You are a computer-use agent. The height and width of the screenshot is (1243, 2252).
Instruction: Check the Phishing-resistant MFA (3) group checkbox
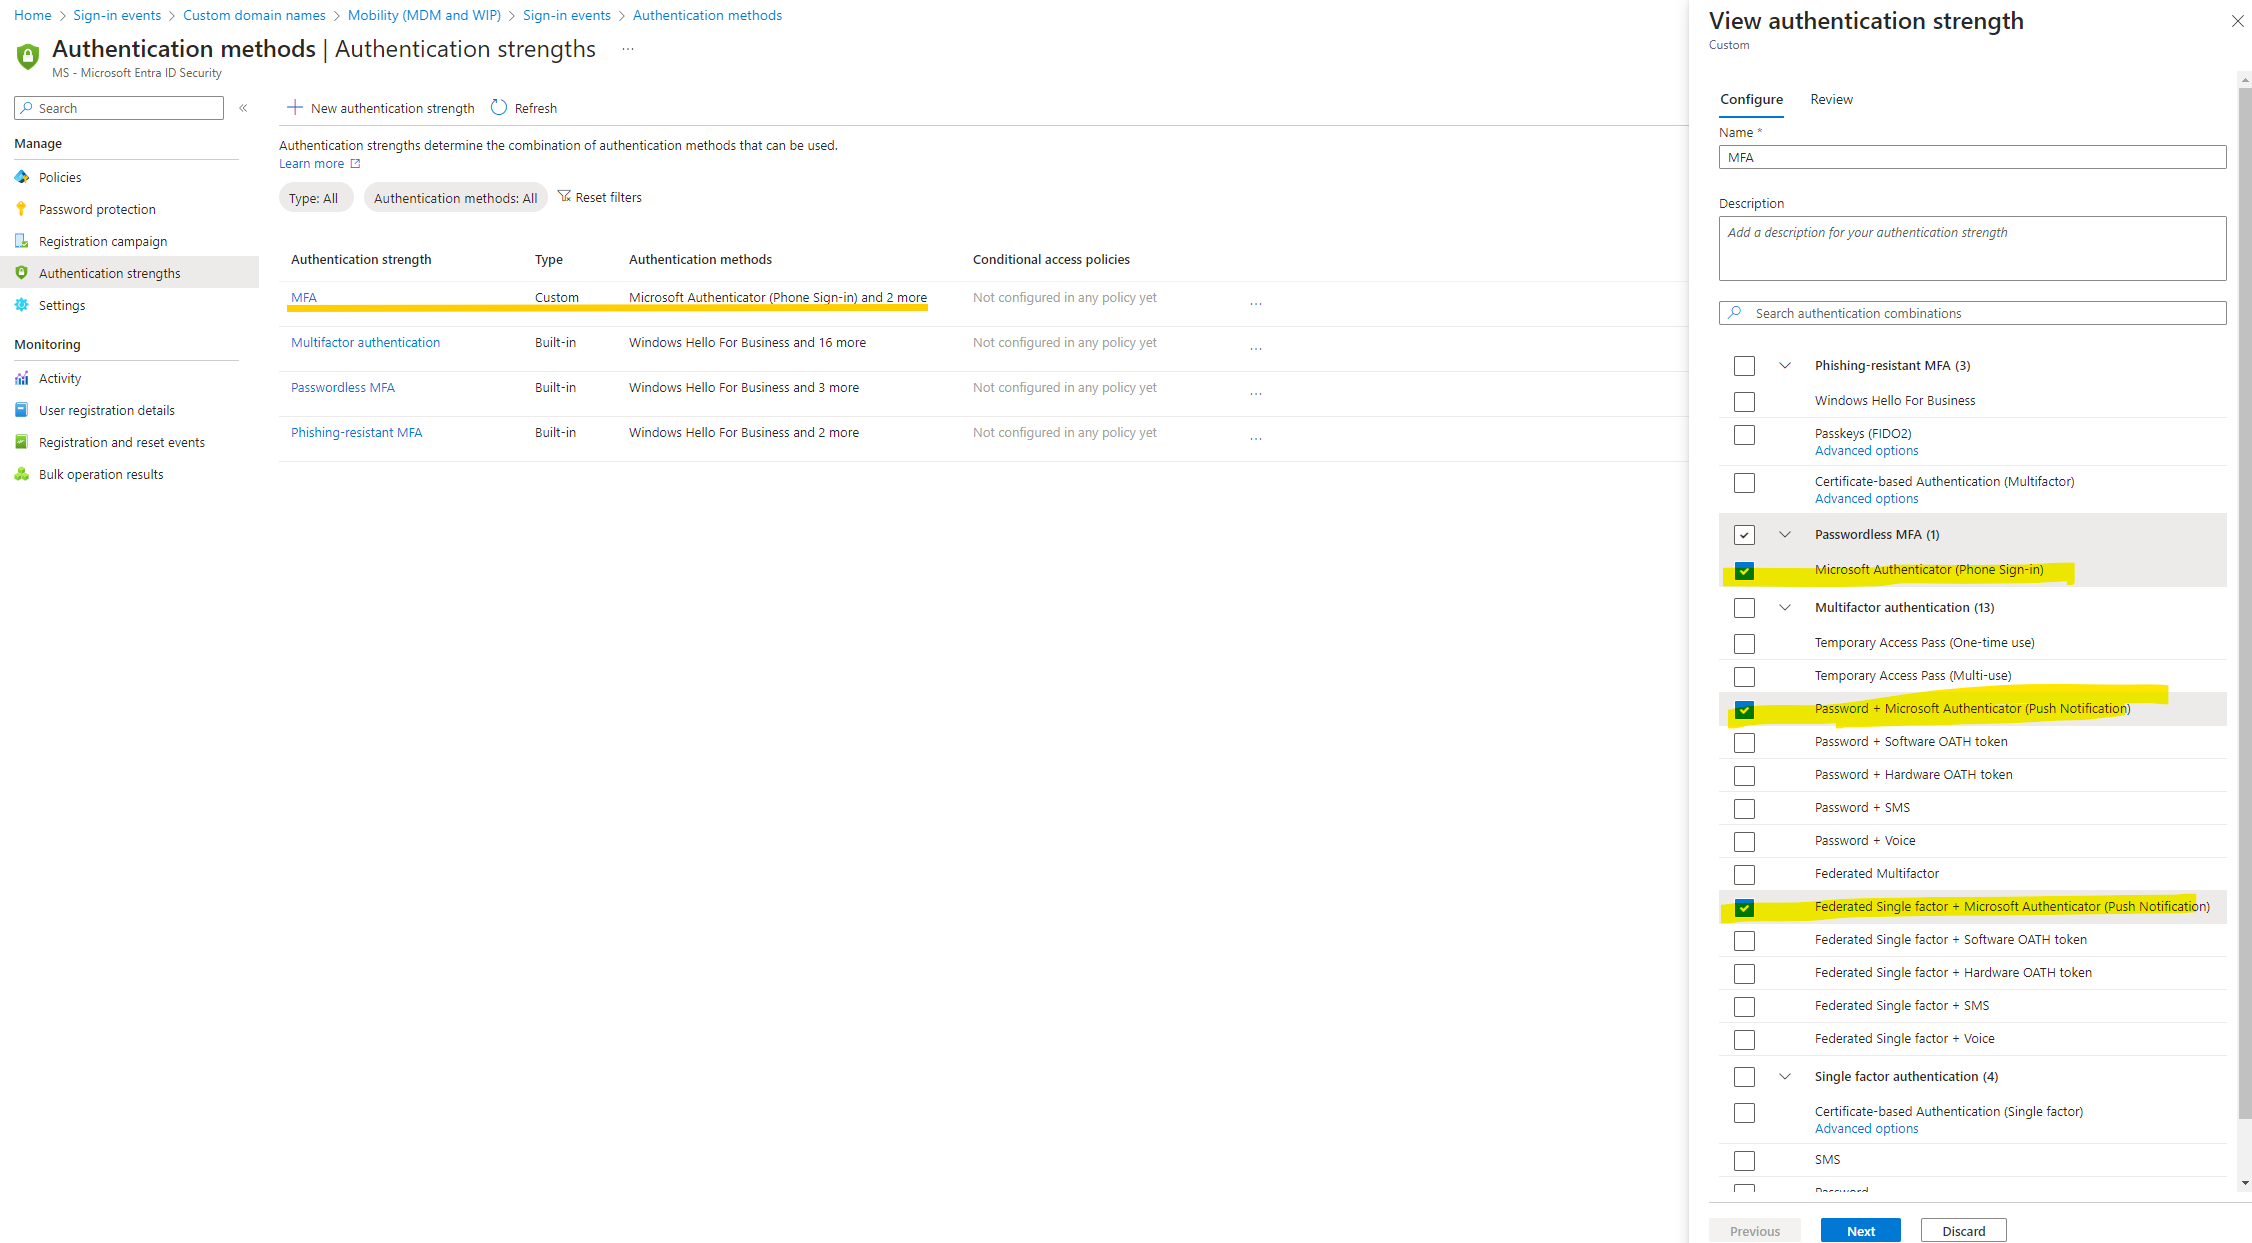tap(1745, 366)
